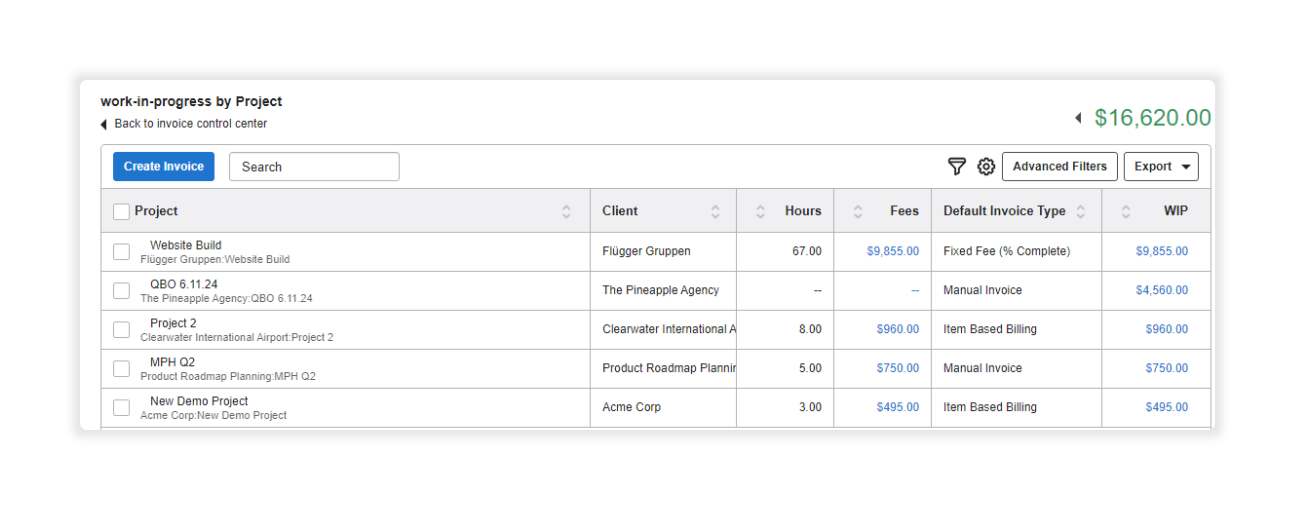
Task: Sort by Hours column arrows
Action: coord(760,211)
